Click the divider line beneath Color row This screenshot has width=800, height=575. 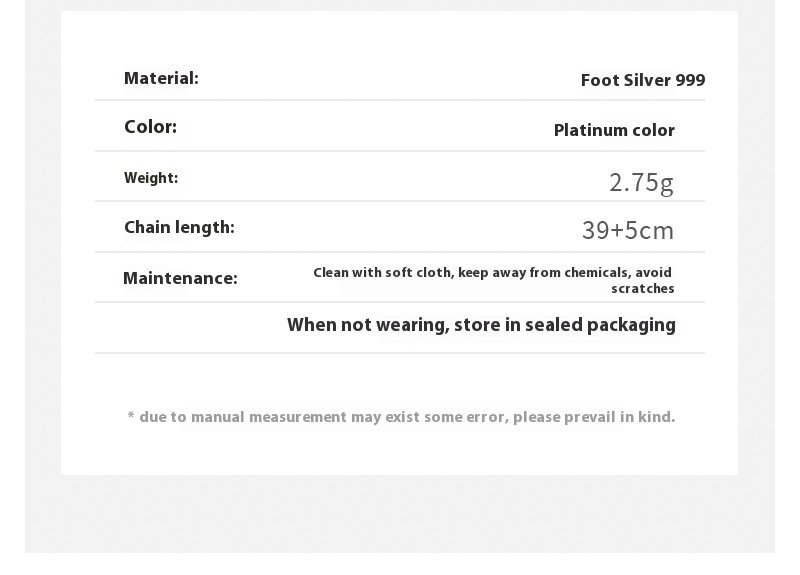400,151
